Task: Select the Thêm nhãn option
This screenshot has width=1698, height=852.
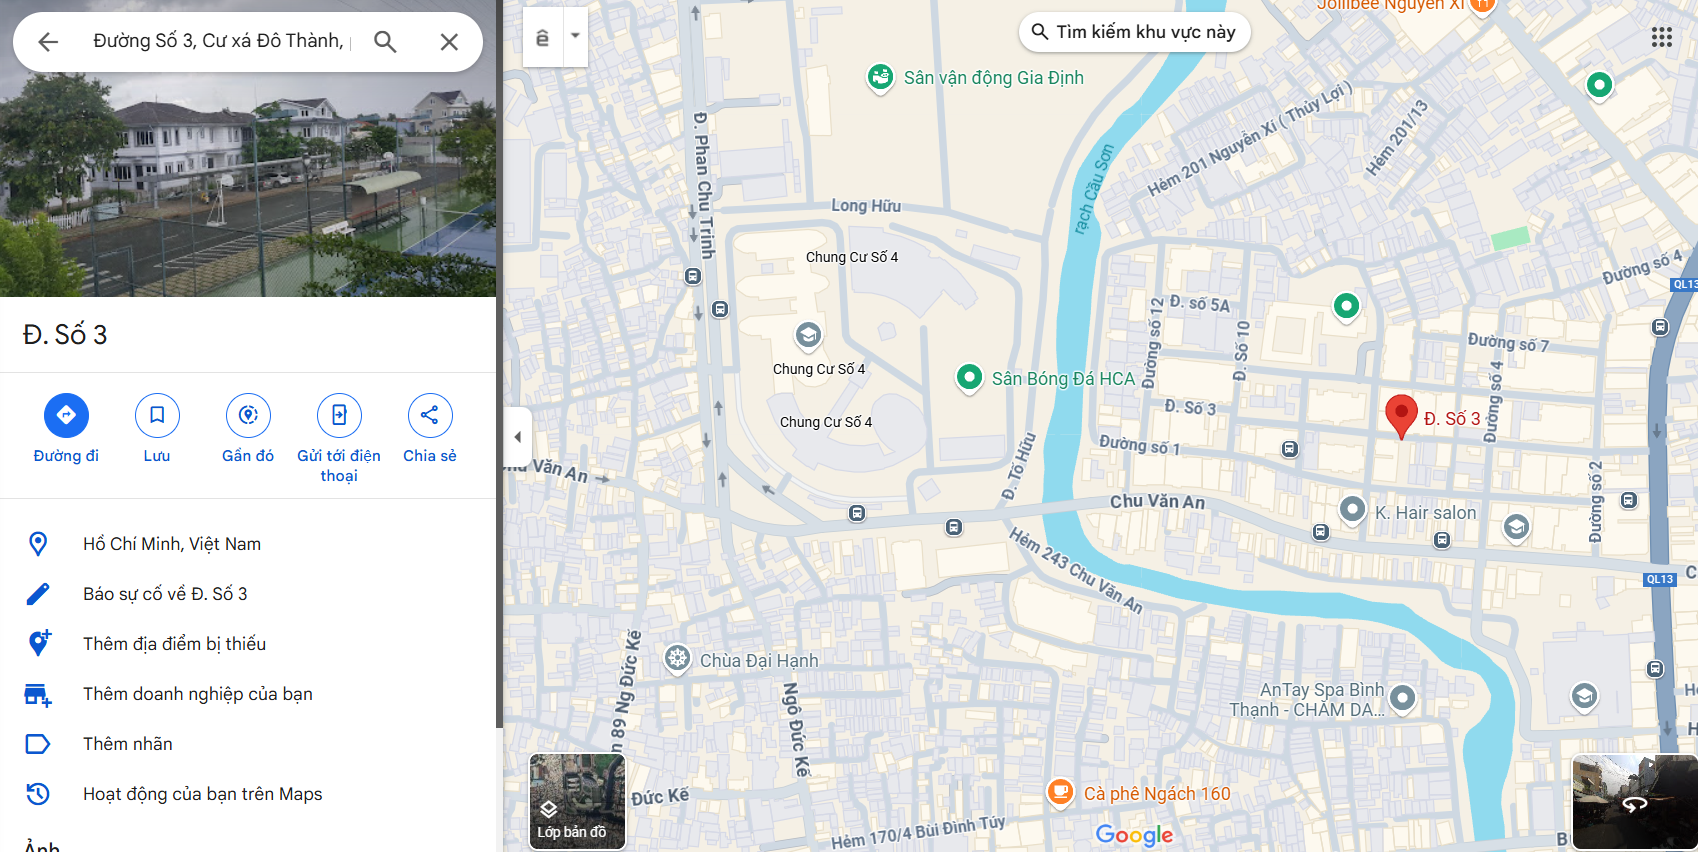Action: (128, 744)
